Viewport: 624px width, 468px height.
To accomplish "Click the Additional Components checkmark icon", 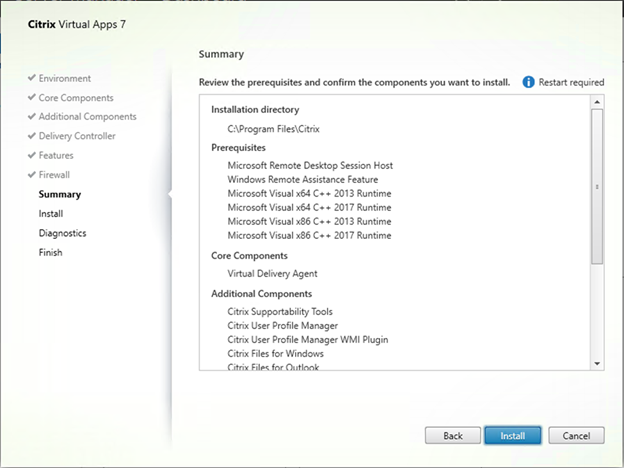I will coord(32,116).
